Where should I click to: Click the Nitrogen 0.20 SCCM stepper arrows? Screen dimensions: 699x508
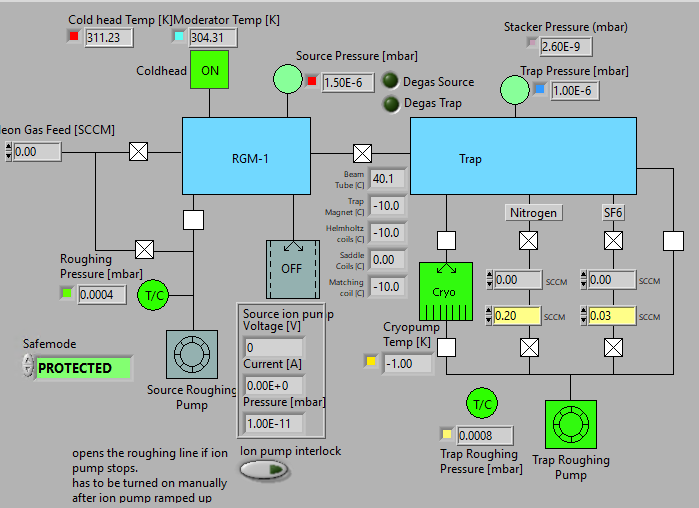(x=489, y=316)
